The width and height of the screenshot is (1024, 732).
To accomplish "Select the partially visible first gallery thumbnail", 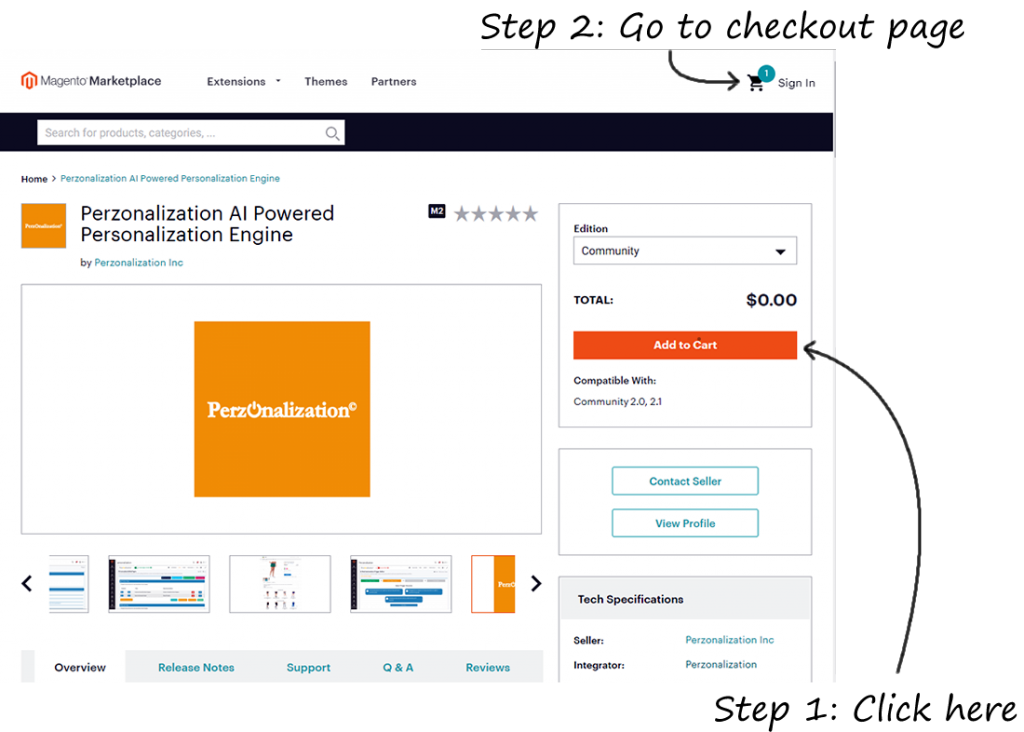I will (69, 584).
